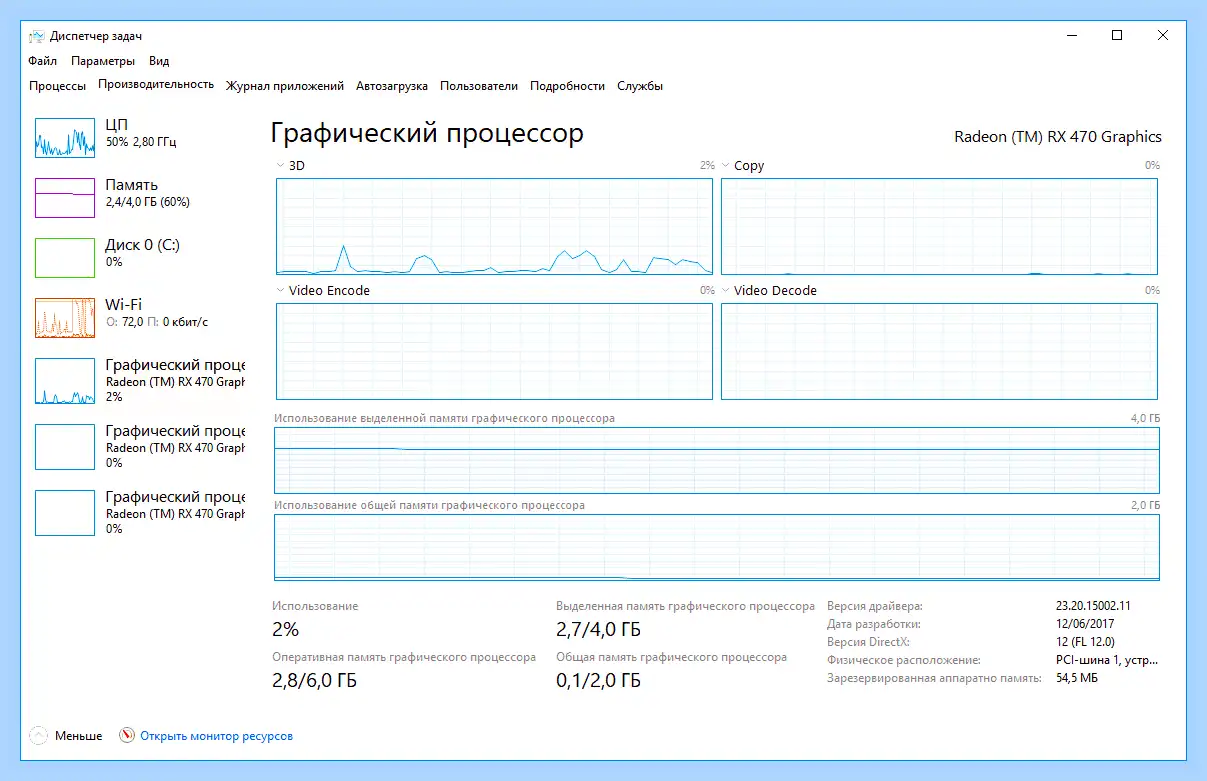Click the Video Encode usage graph
This screenshot has width=1207, height=781.
[x=494, y=351]
